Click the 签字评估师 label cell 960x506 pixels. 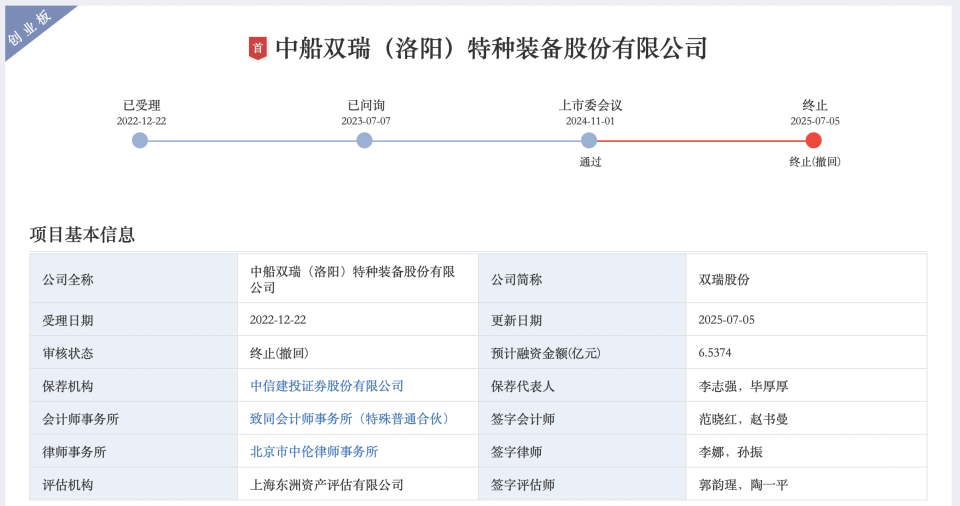[582, 485]
